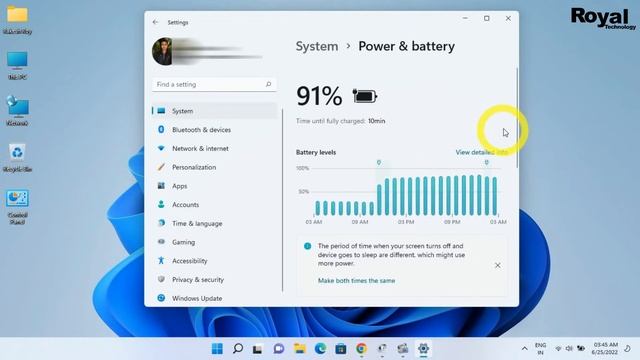This screenshot has height=360, width=640.
Task: Click the volume icon in the system tray
Action: (x=569, y=349)
